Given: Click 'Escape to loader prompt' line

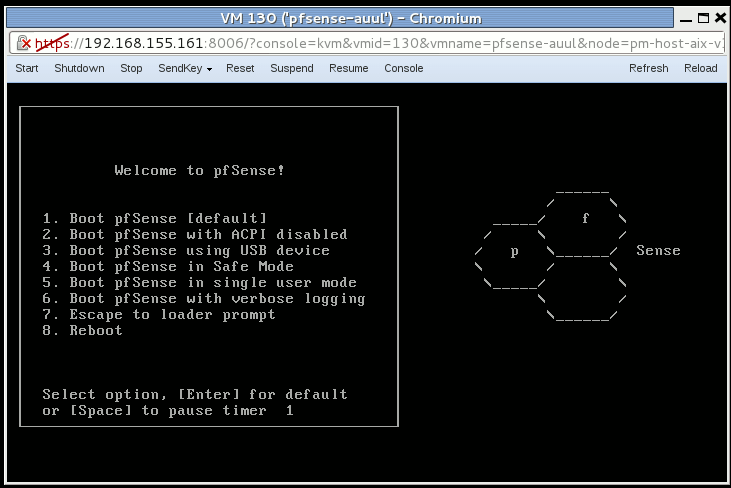Looking at the screenshot, I should (159, 315).
